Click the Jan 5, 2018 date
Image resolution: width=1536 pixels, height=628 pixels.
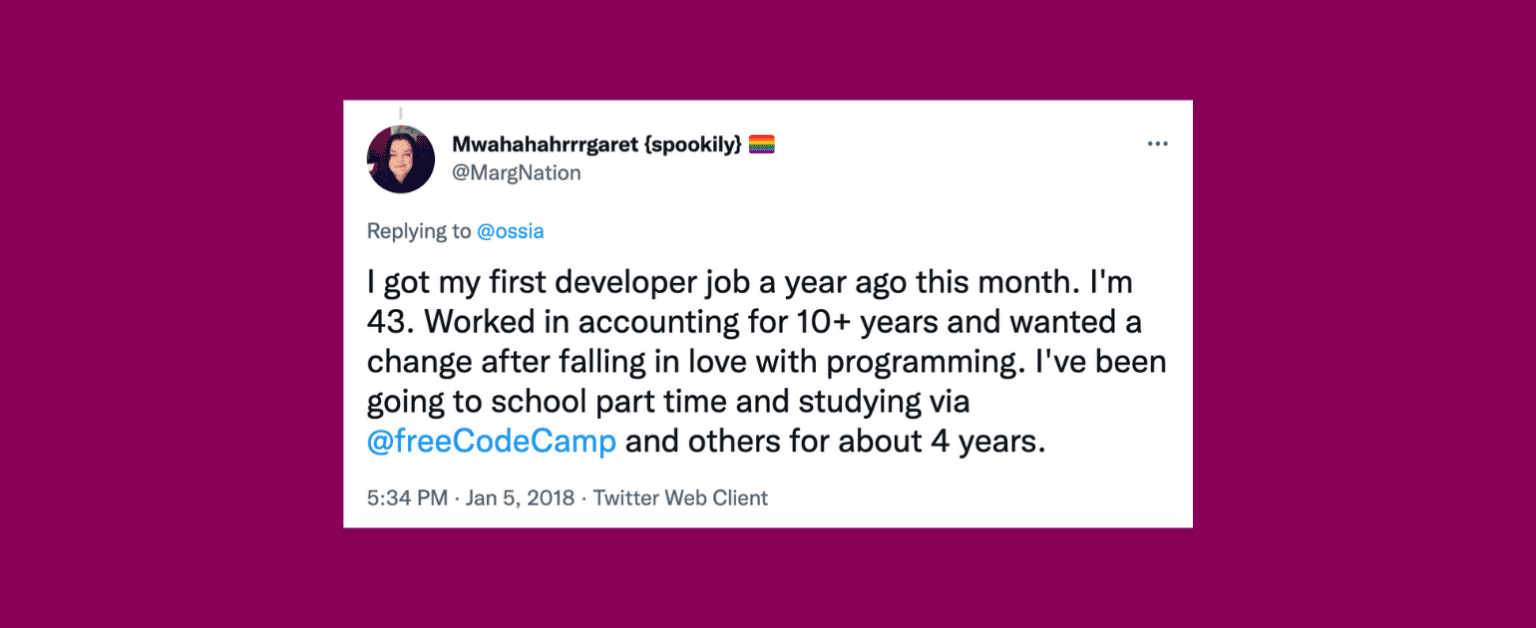(519, 497)
